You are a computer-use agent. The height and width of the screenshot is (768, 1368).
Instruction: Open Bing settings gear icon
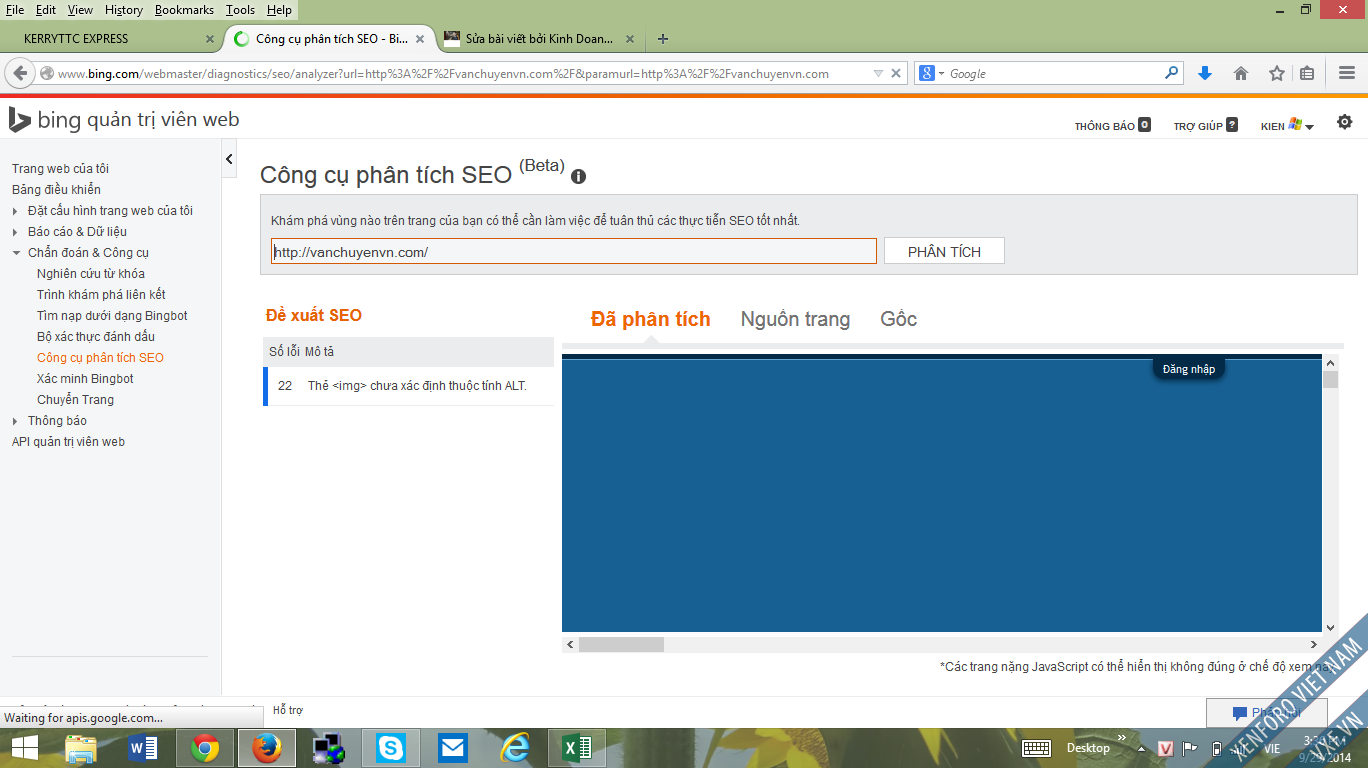(x=1344, y=122)
